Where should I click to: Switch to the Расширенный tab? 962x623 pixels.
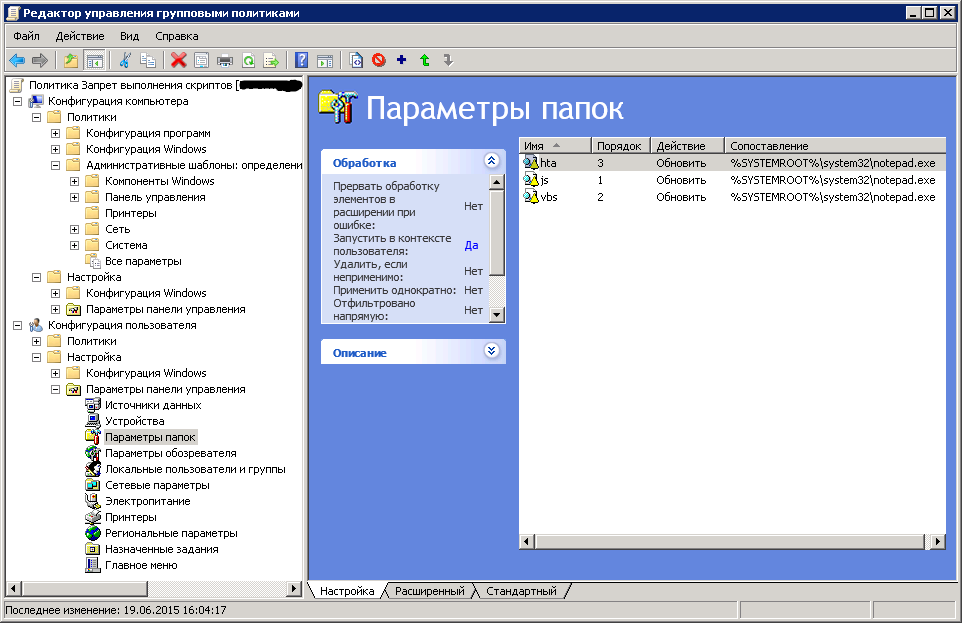429,591
